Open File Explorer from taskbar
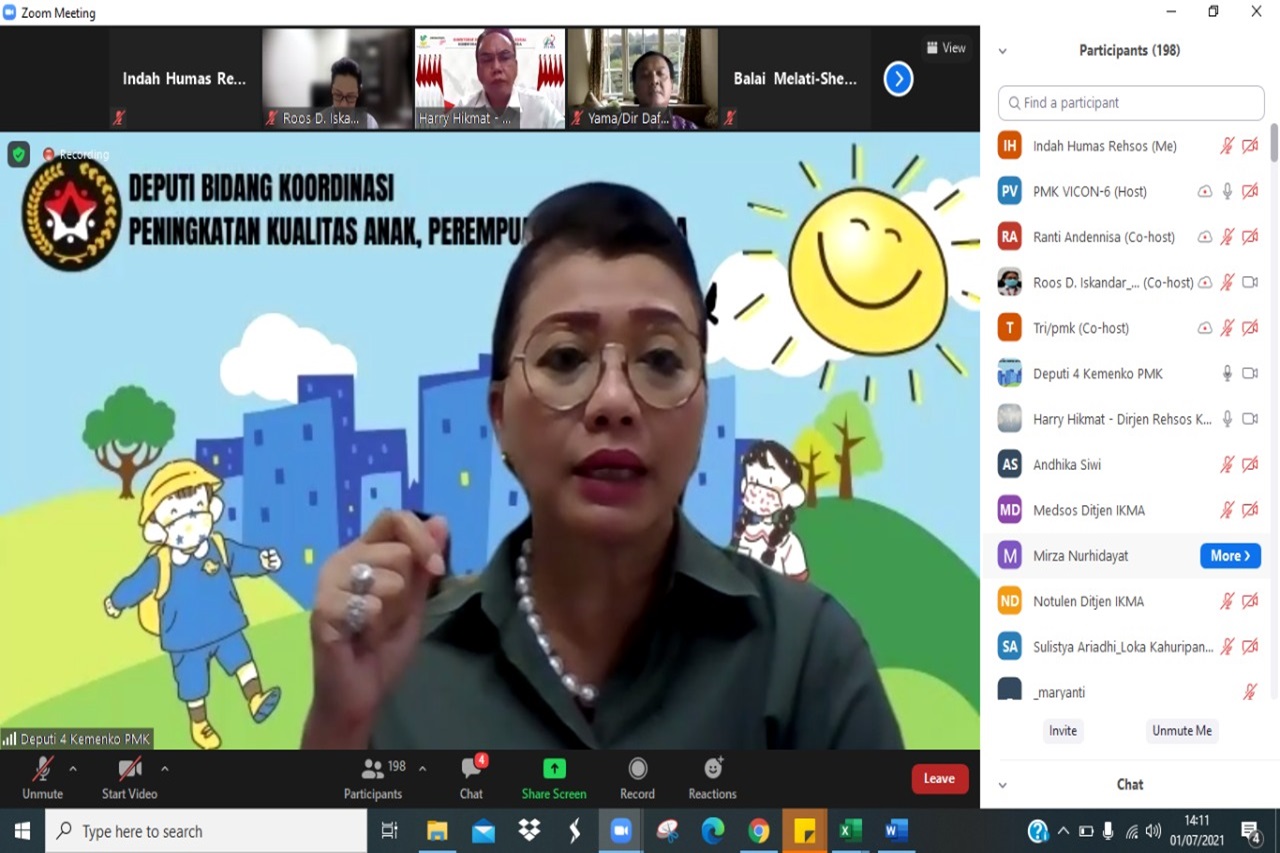This screenshot has height=853, width=1280. 437,831
